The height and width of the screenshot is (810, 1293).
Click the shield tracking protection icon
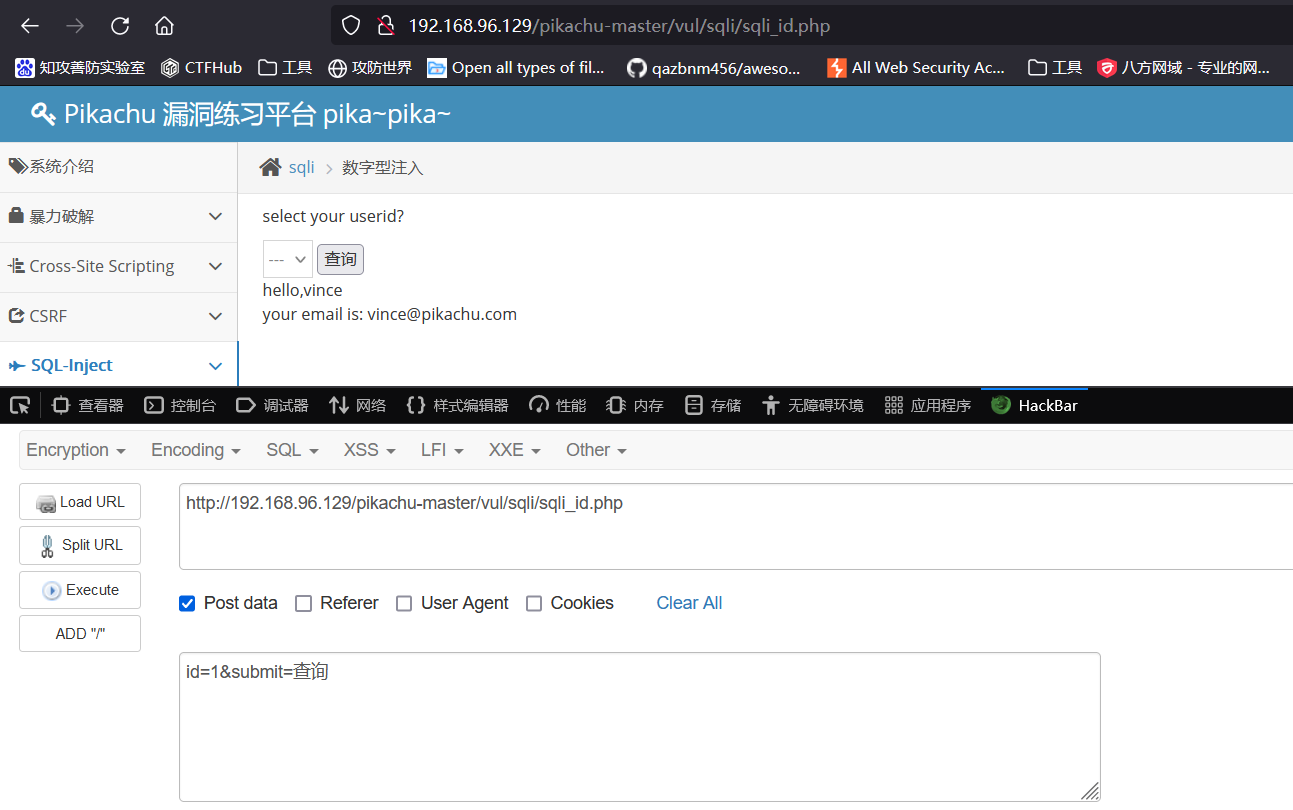click(x=350, y=26)
